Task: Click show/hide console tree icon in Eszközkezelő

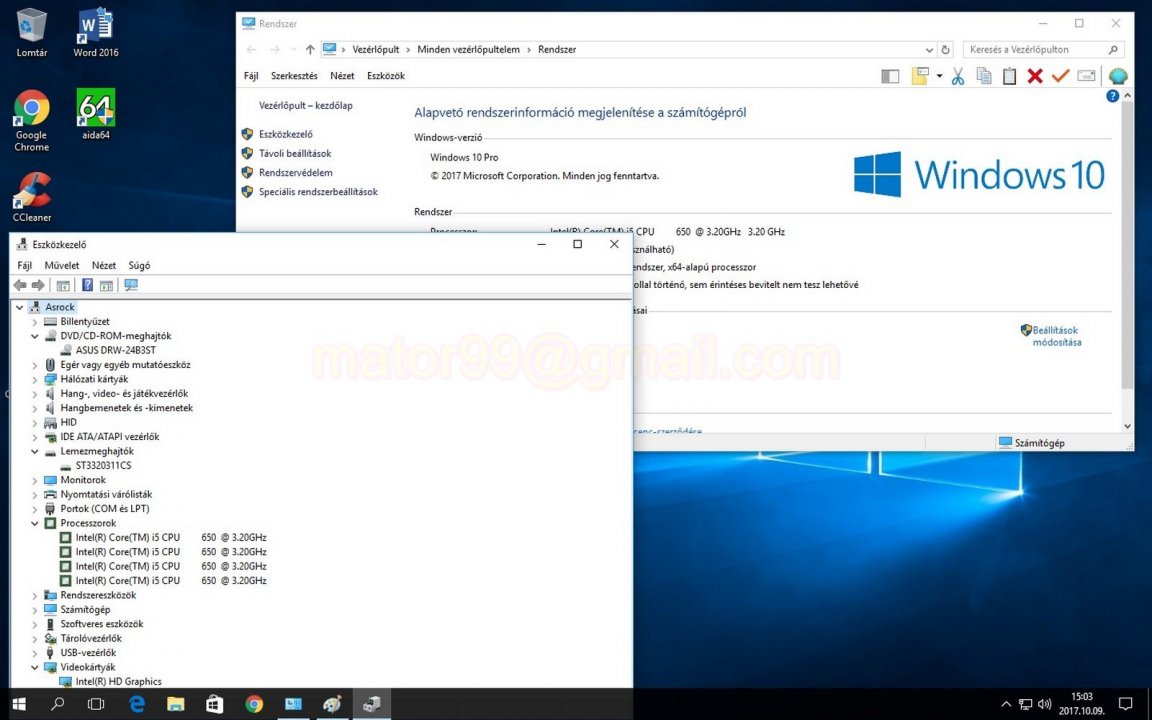Action: (x=63, y=285)
